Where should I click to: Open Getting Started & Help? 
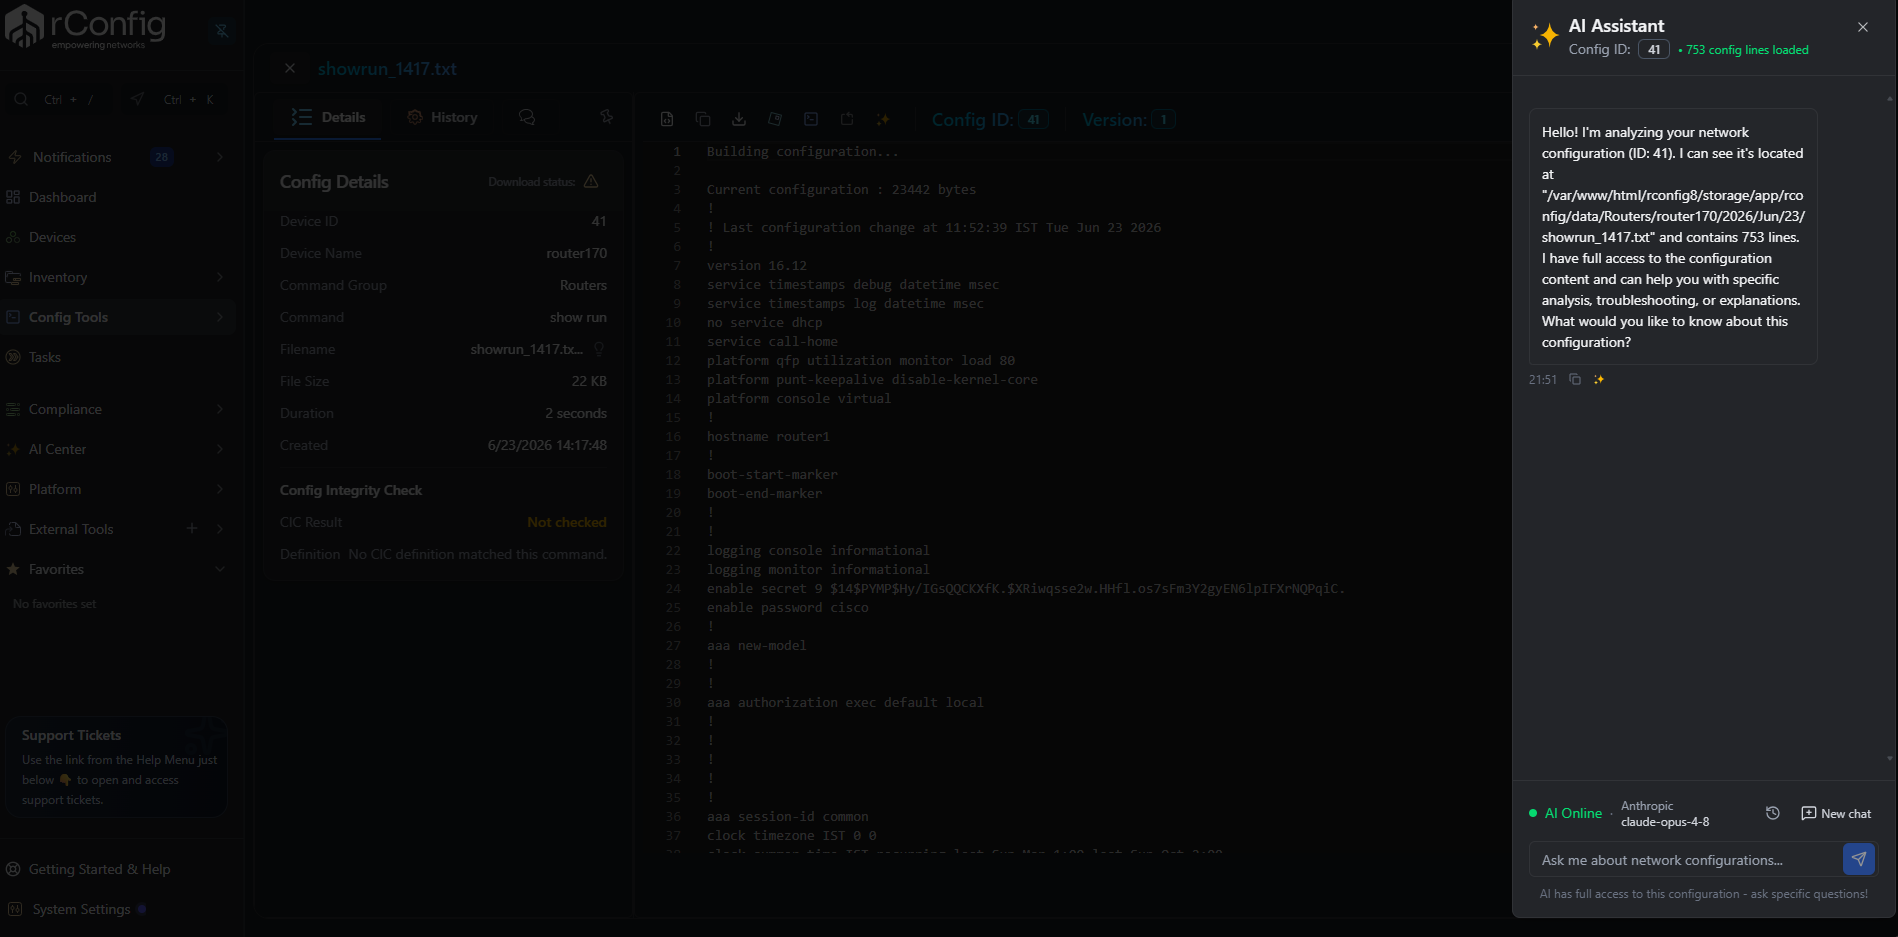(99, 869)
